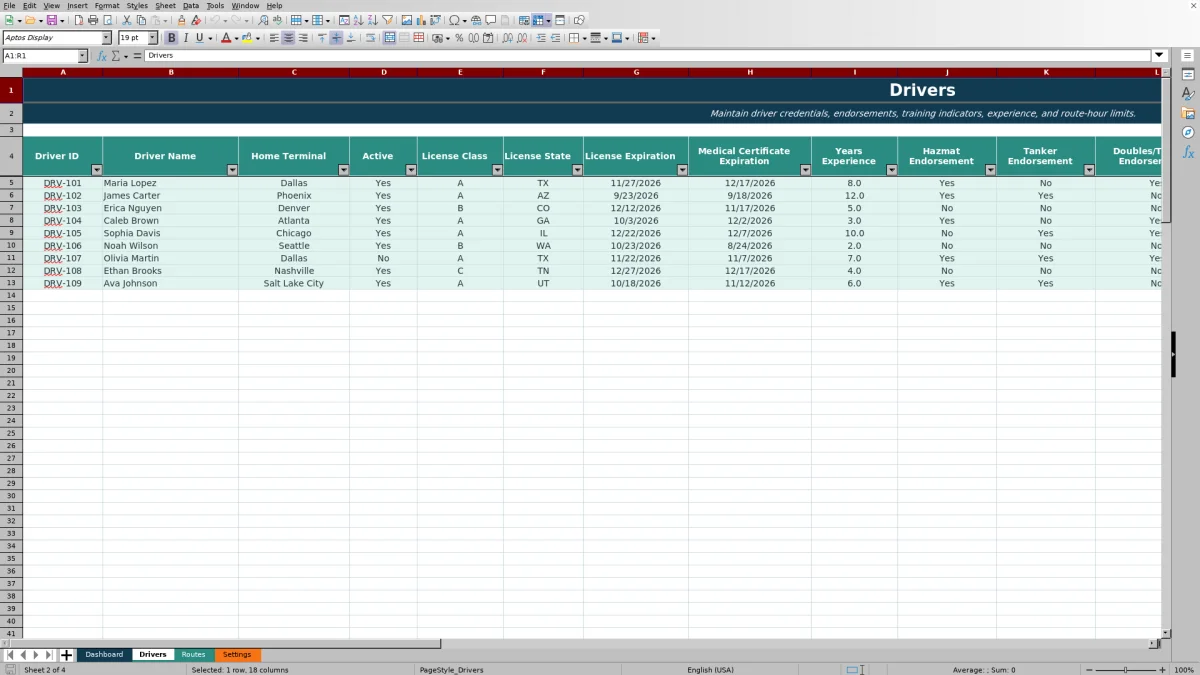
Task: Click the Name Box input field
Action: [40, 56]
